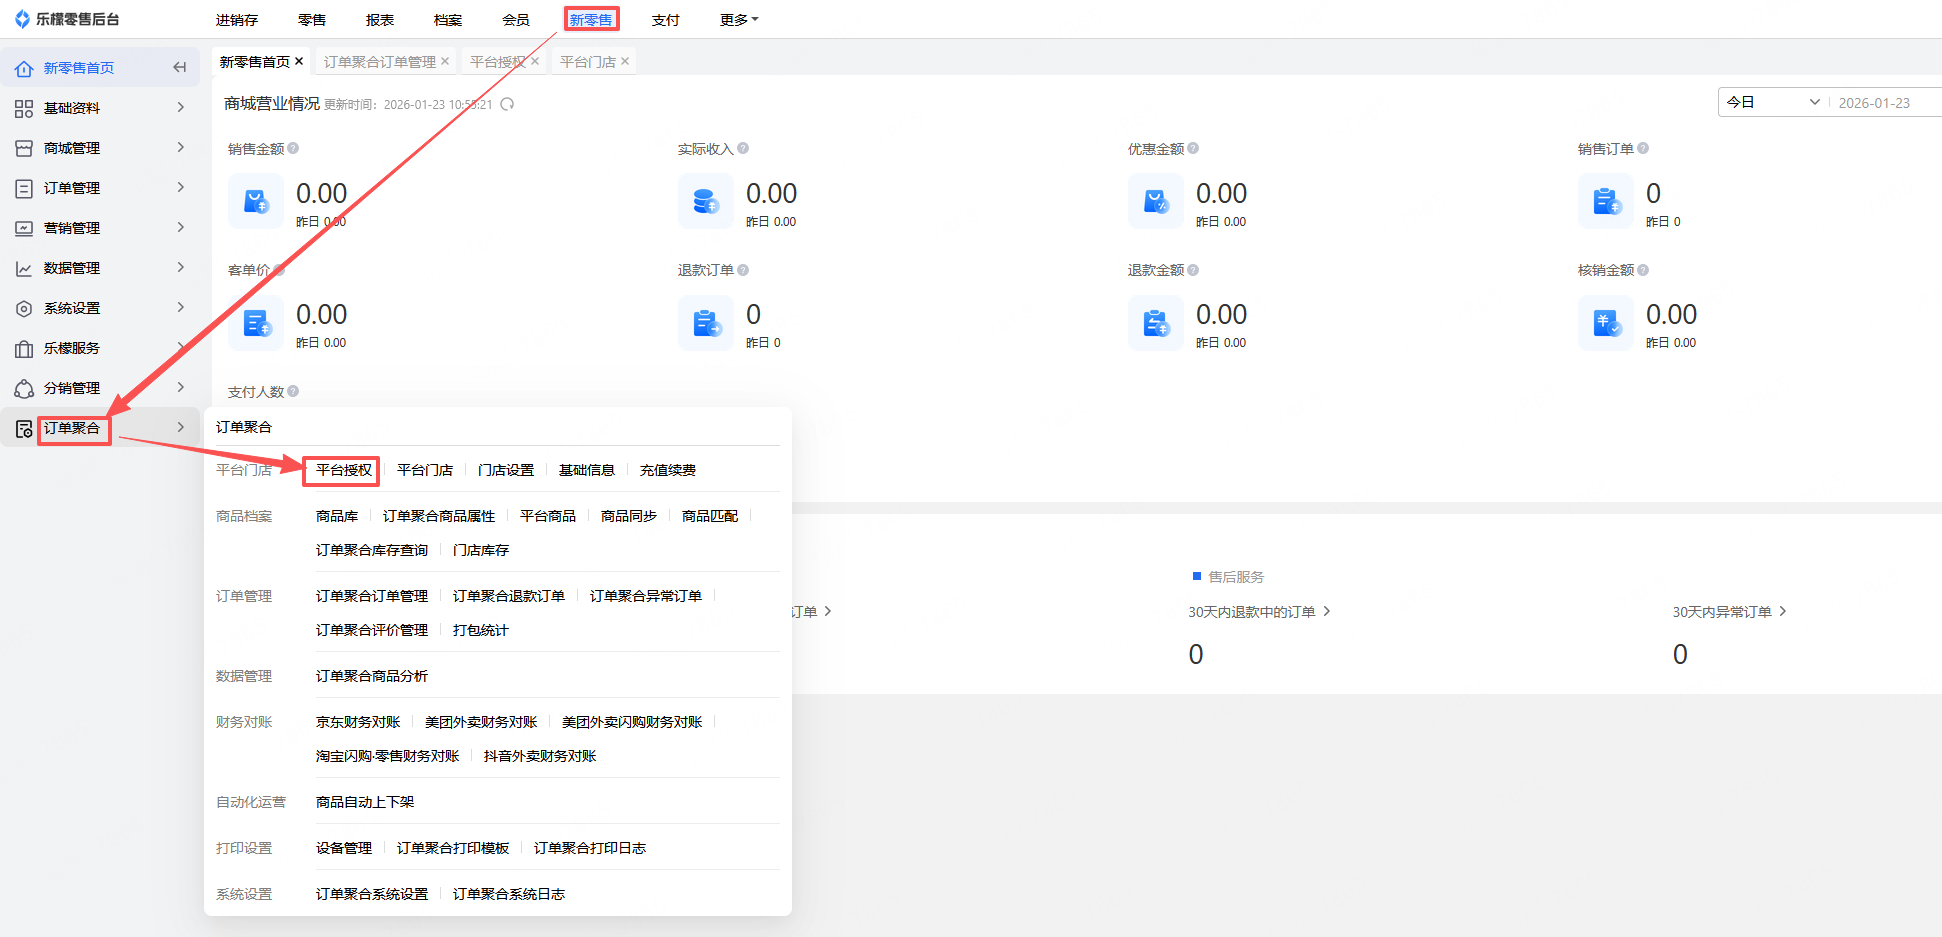
Task: Click the 销售金额 card icon
Action: click(256, 201)
